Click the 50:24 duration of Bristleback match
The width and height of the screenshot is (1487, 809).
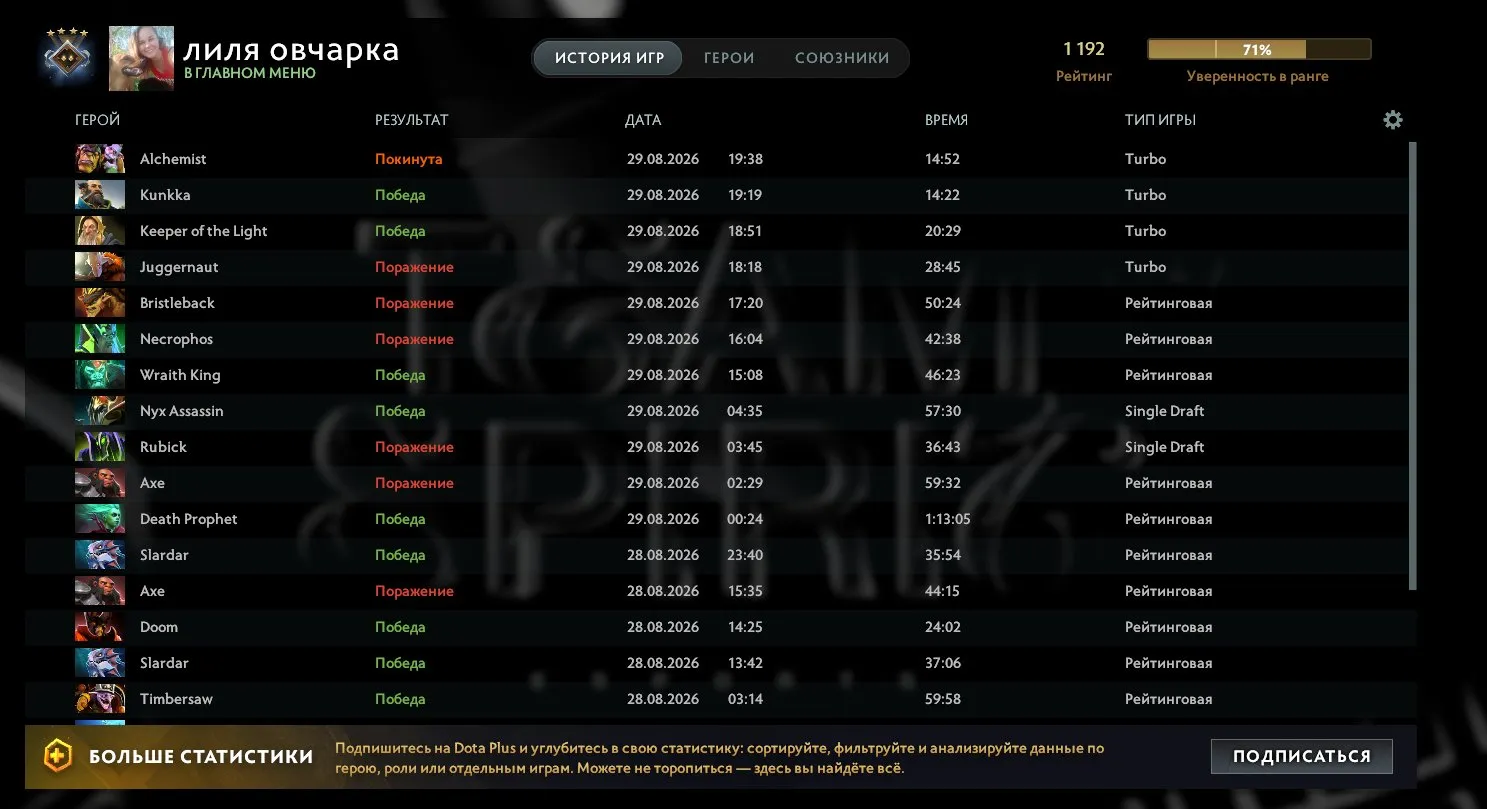click(x=943, y=303)
